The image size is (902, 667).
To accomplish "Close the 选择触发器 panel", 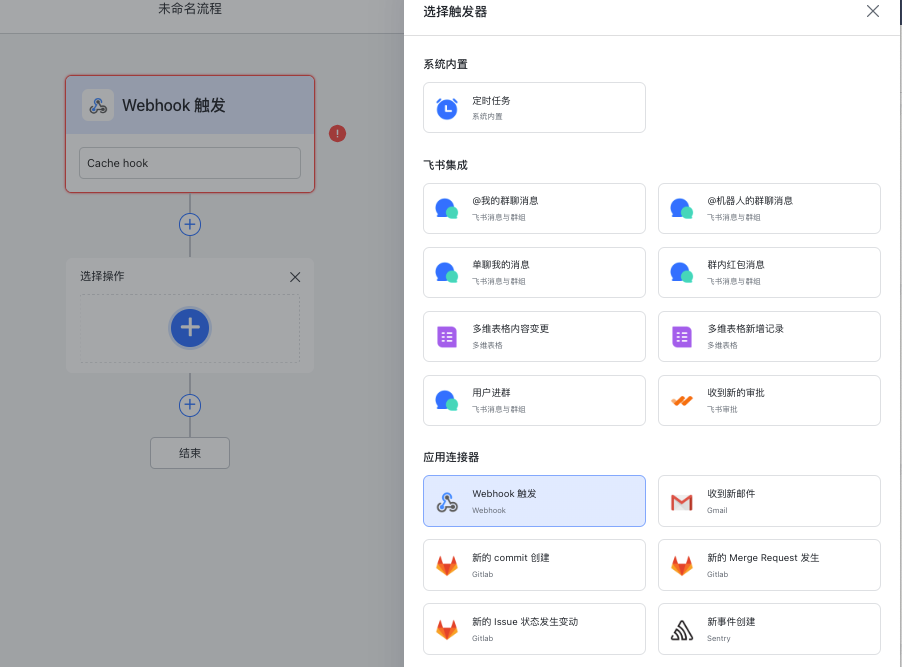I will (x=873, y=12).
